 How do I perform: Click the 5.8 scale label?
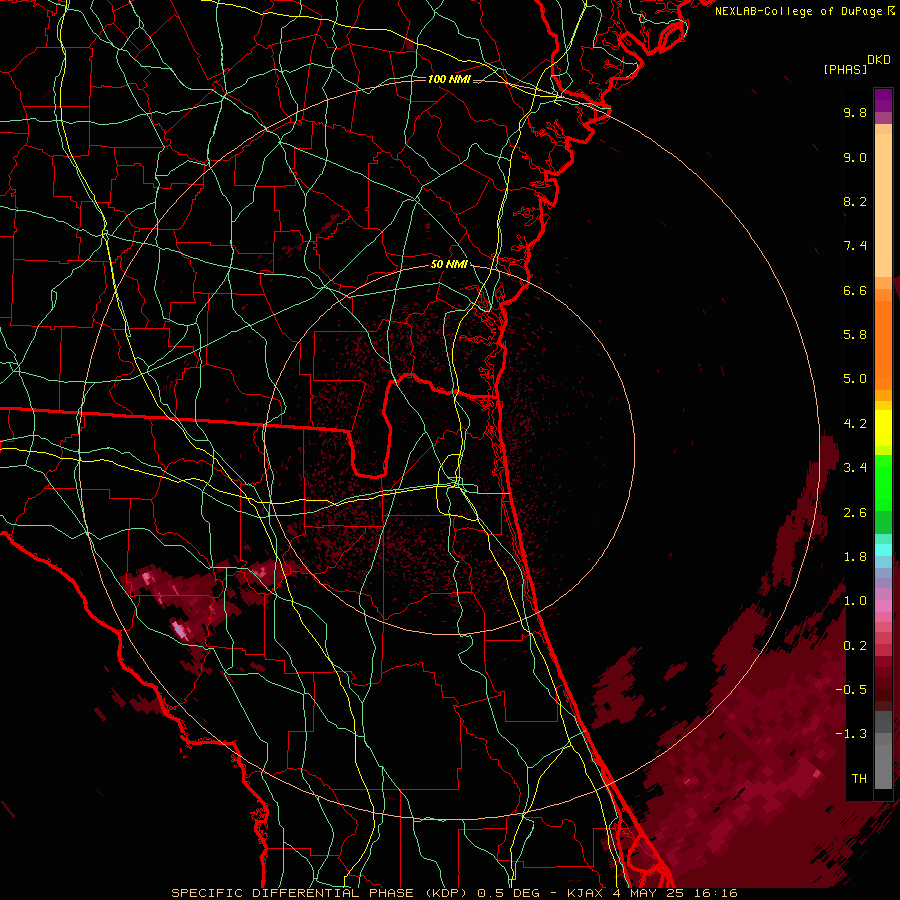[x=855, y=335]
